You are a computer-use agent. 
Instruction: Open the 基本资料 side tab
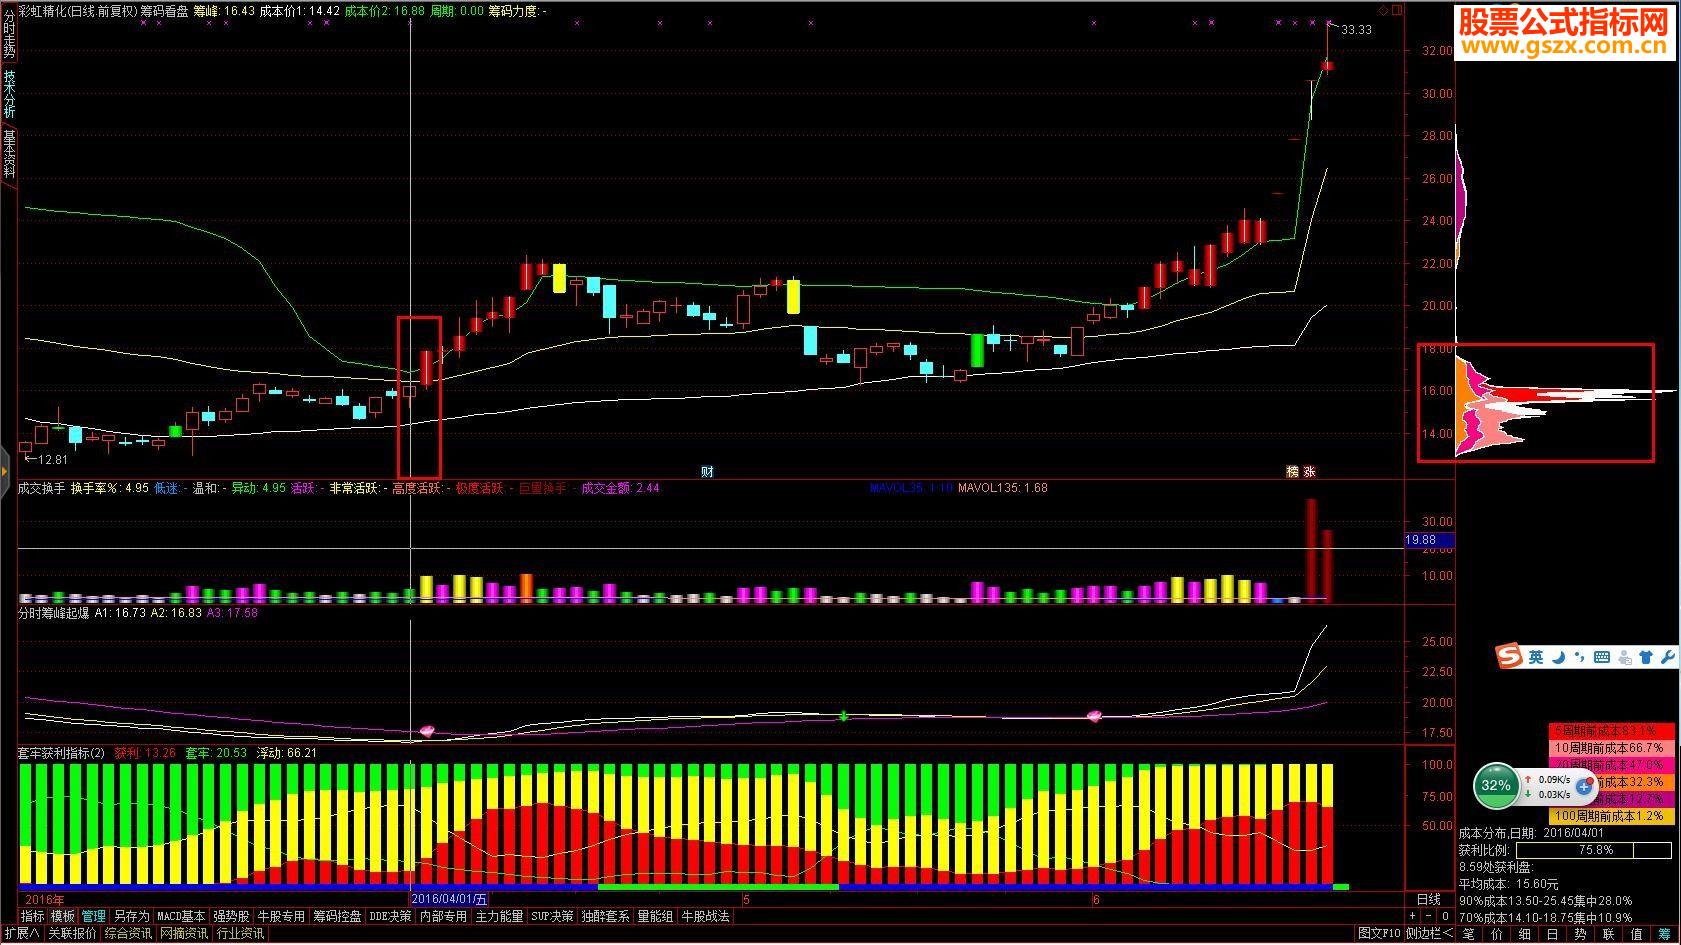tap(8, 153)
